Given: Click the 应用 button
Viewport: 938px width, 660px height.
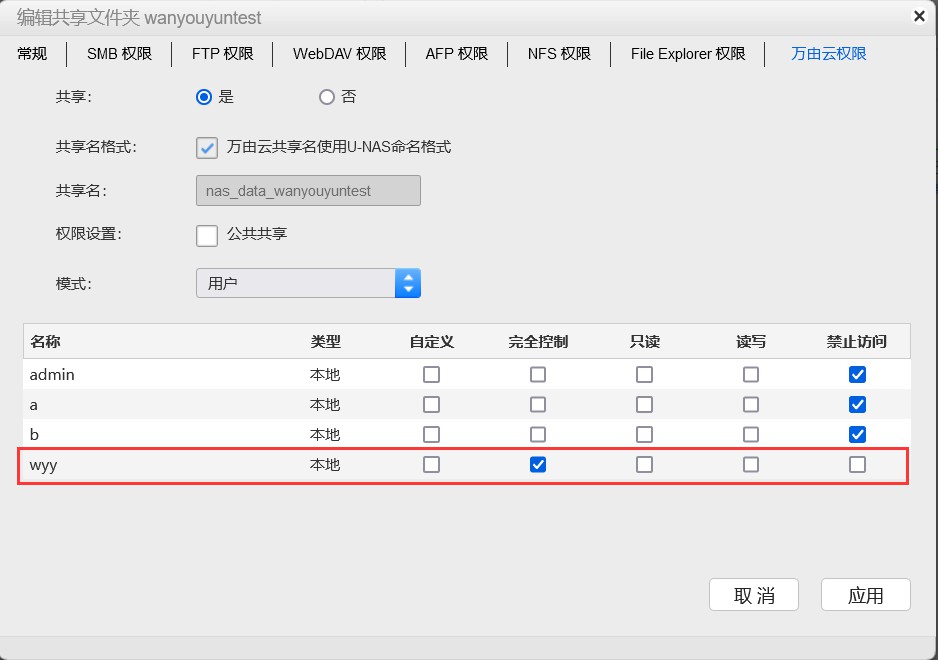Looking at the screenshot, I should coord(865,595).
